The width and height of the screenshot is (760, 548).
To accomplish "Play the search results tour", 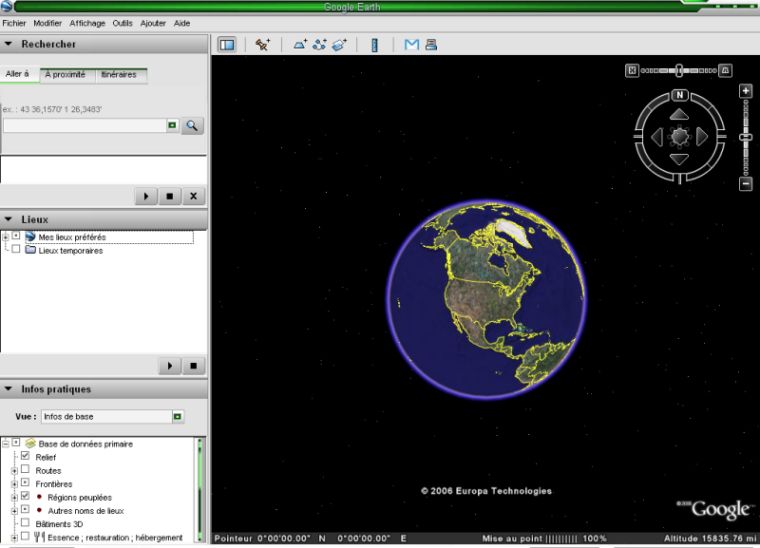I will tap(146, 196).
